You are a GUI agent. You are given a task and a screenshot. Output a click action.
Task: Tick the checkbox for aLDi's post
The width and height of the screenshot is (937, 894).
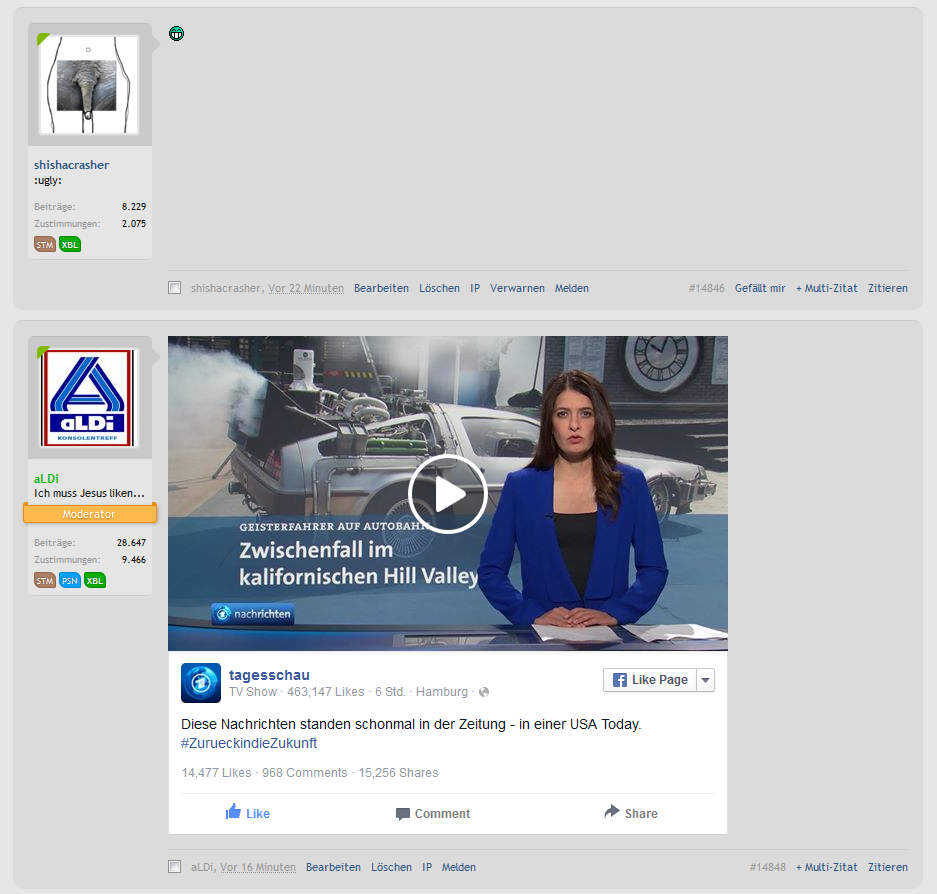174,867
